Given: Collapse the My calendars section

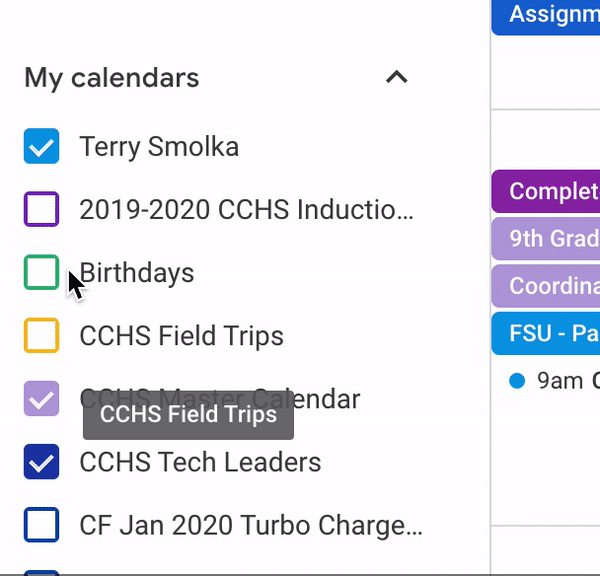Looking at the screenshot, I should [x=396, y=77].
